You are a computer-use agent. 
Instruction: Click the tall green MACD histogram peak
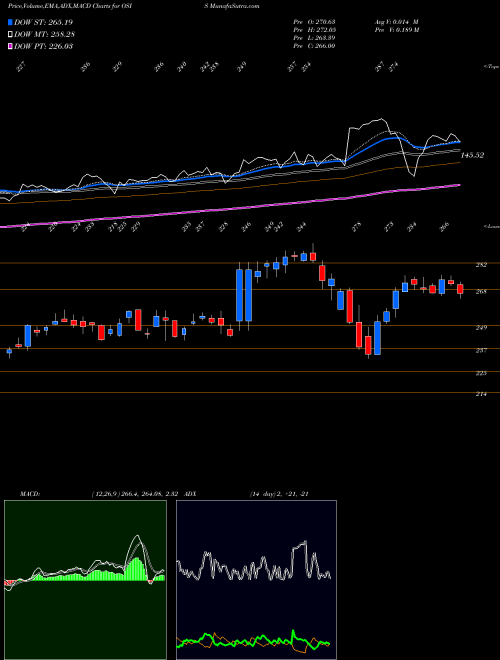point(136,569)
